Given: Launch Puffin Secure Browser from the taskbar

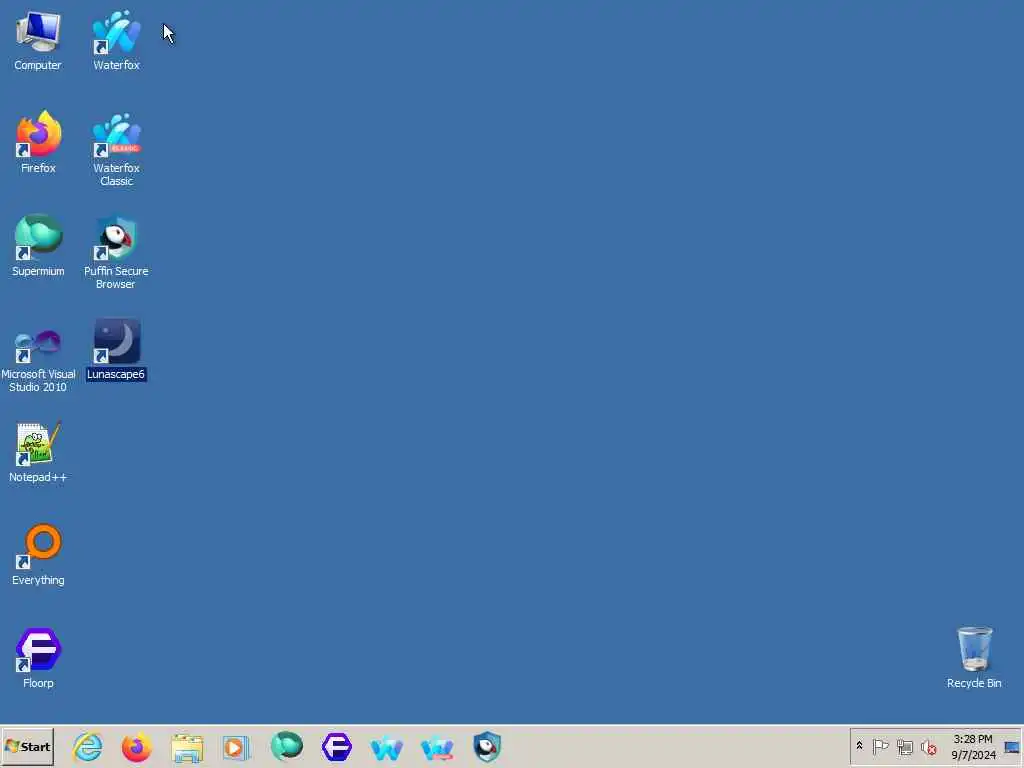Looking at the screenshot, I should (487, 746).
